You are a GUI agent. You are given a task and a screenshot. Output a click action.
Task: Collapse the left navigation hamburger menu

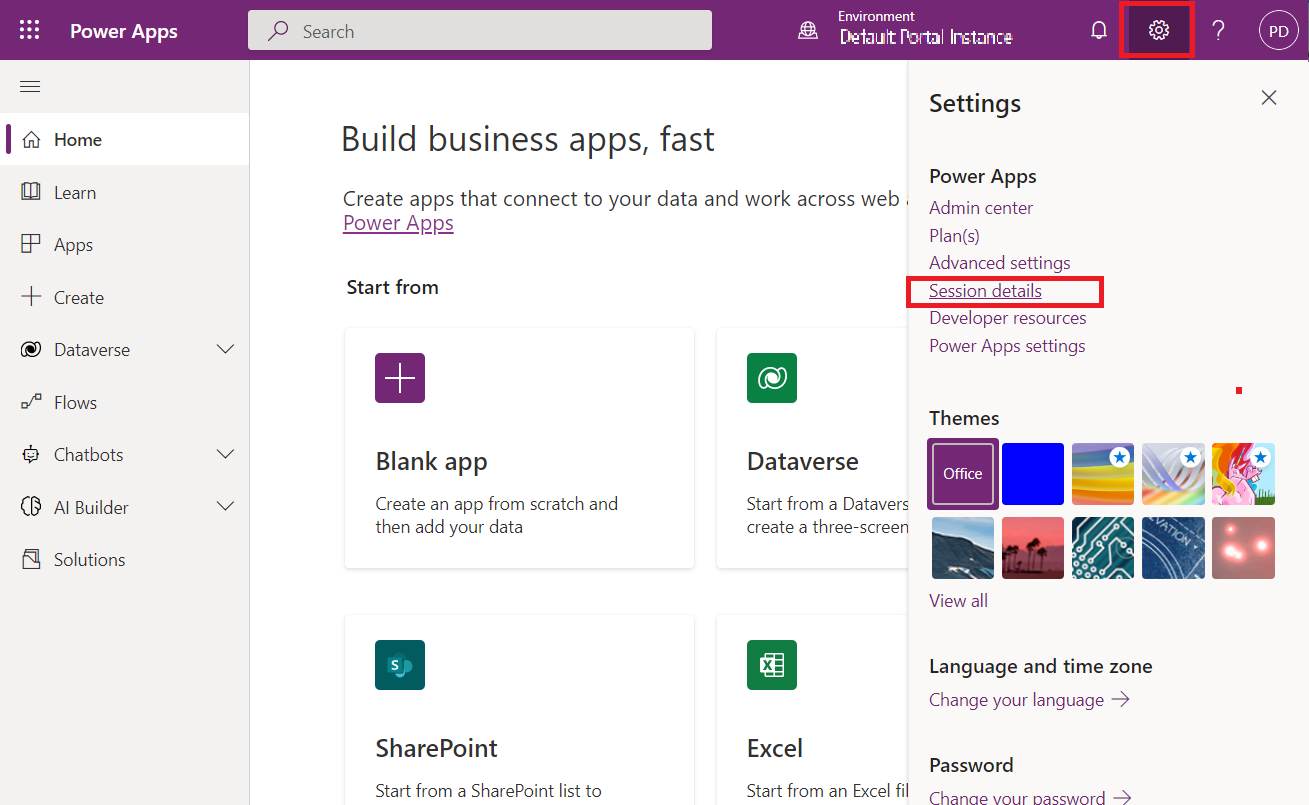click(x=30, y=87)
